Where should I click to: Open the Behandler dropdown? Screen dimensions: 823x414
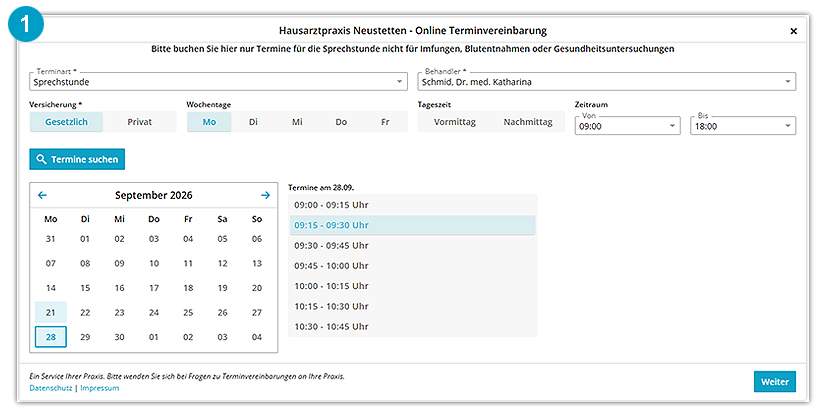pyautogui.click(x=607, y=81)
